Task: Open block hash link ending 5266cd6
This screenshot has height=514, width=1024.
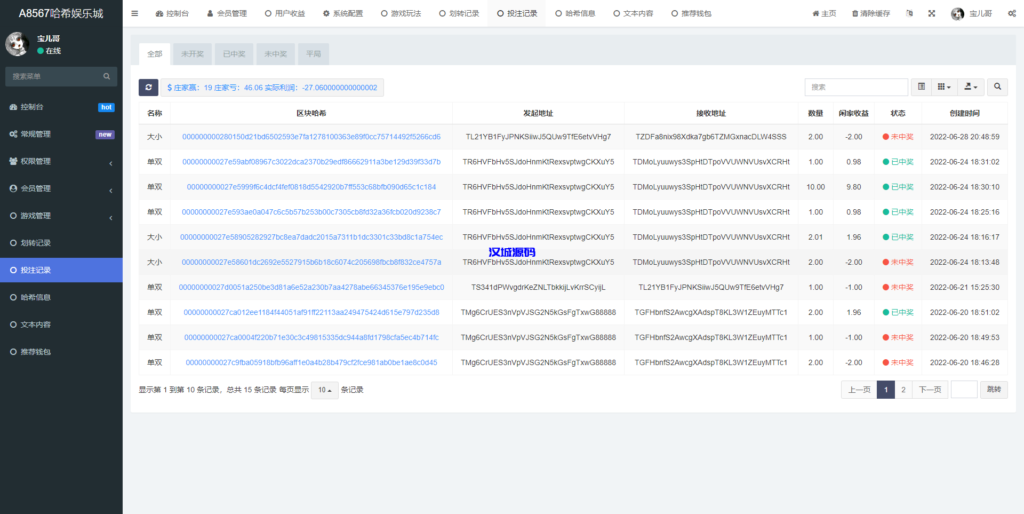Action: click(x=311, y=137)
